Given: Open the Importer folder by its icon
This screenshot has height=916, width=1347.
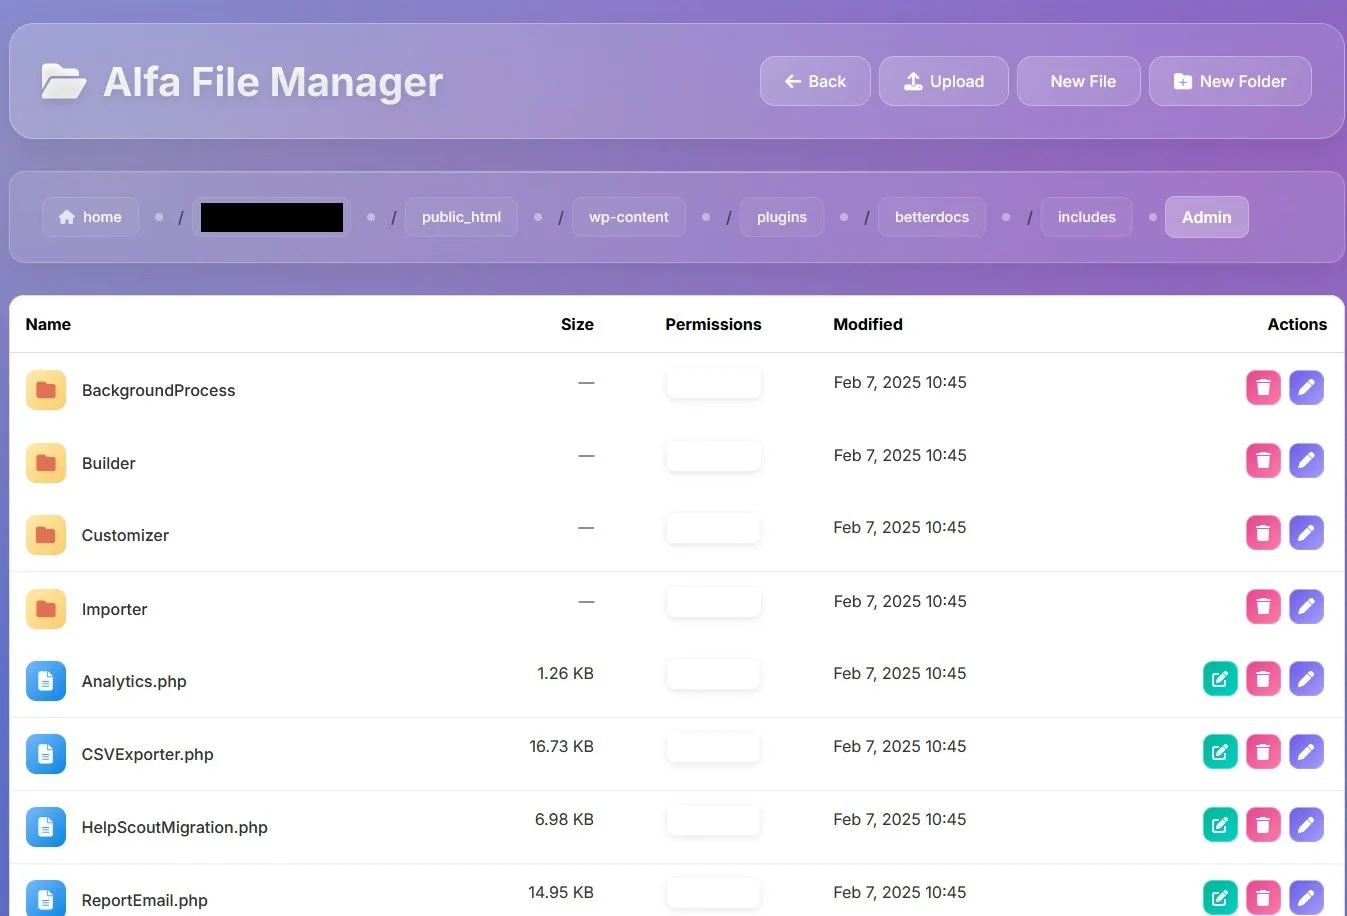Looking at the screenshot, I should click(x=46, y=609).
